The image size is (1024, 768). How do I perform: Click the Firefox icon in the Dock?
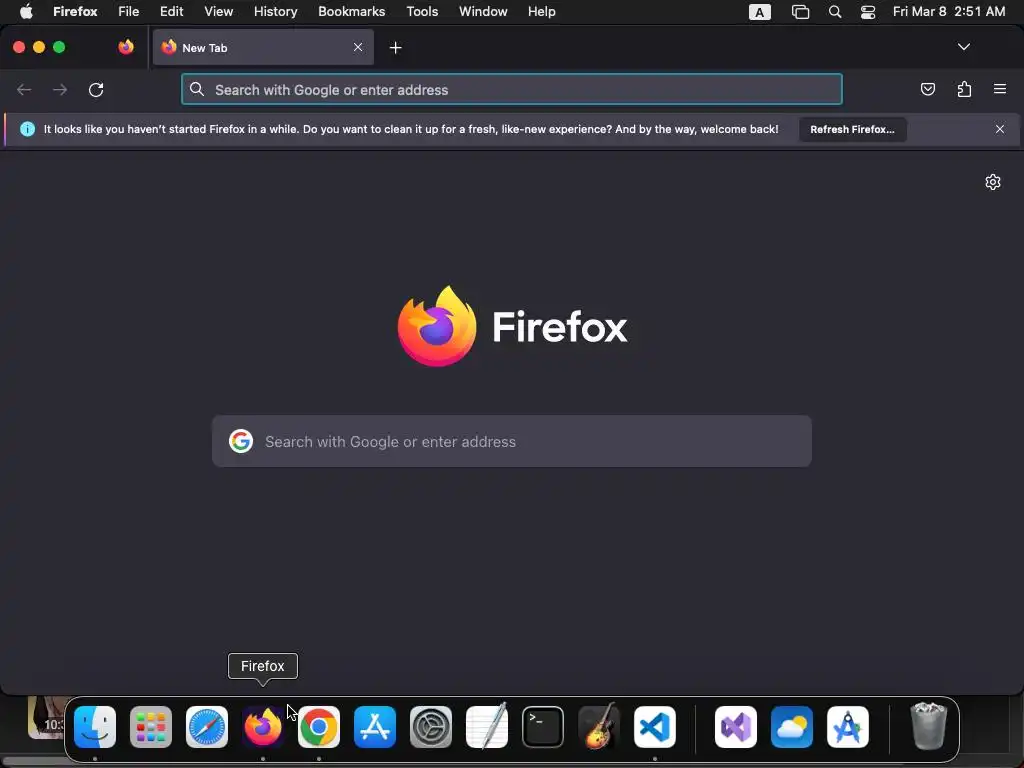click(263, 727)
